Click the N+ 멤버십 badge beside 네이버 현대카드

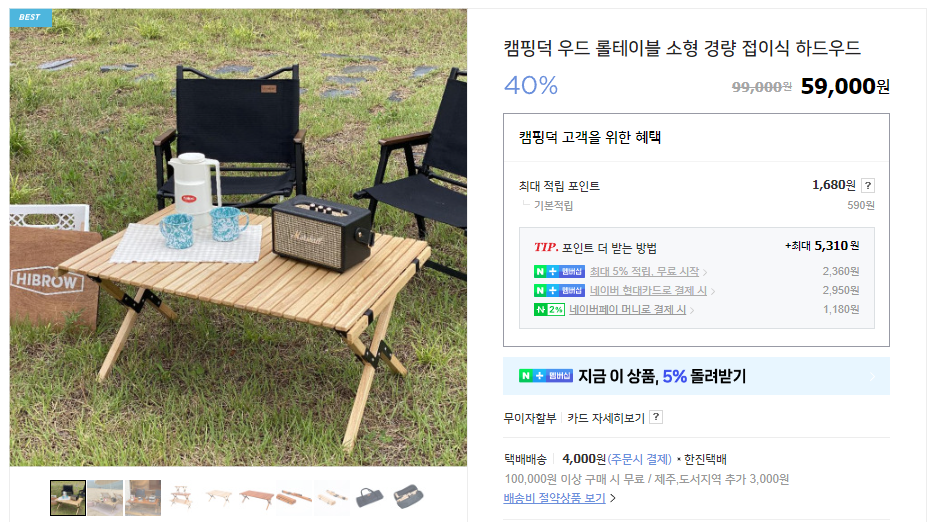tap(559, 290)
